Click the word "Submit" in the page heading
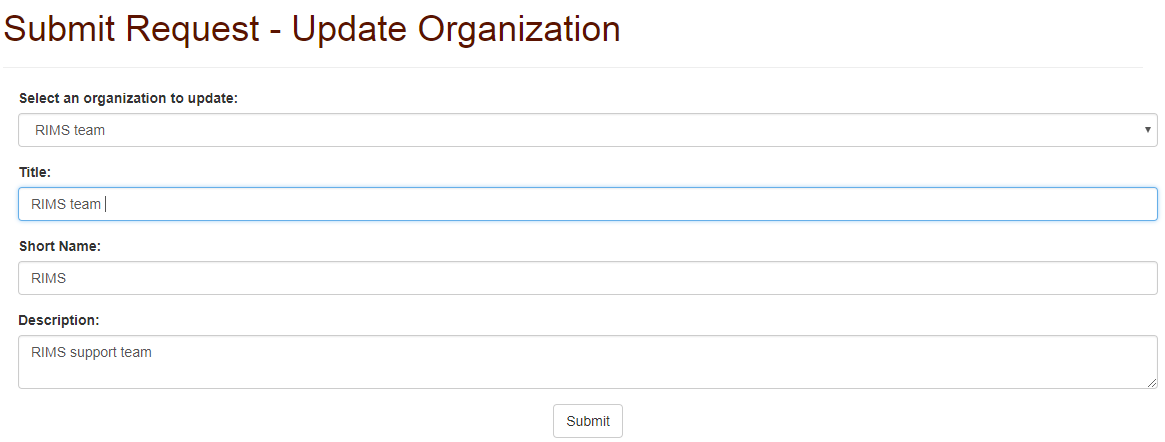This screenshot has height=442, width=1165. [61, 28]
